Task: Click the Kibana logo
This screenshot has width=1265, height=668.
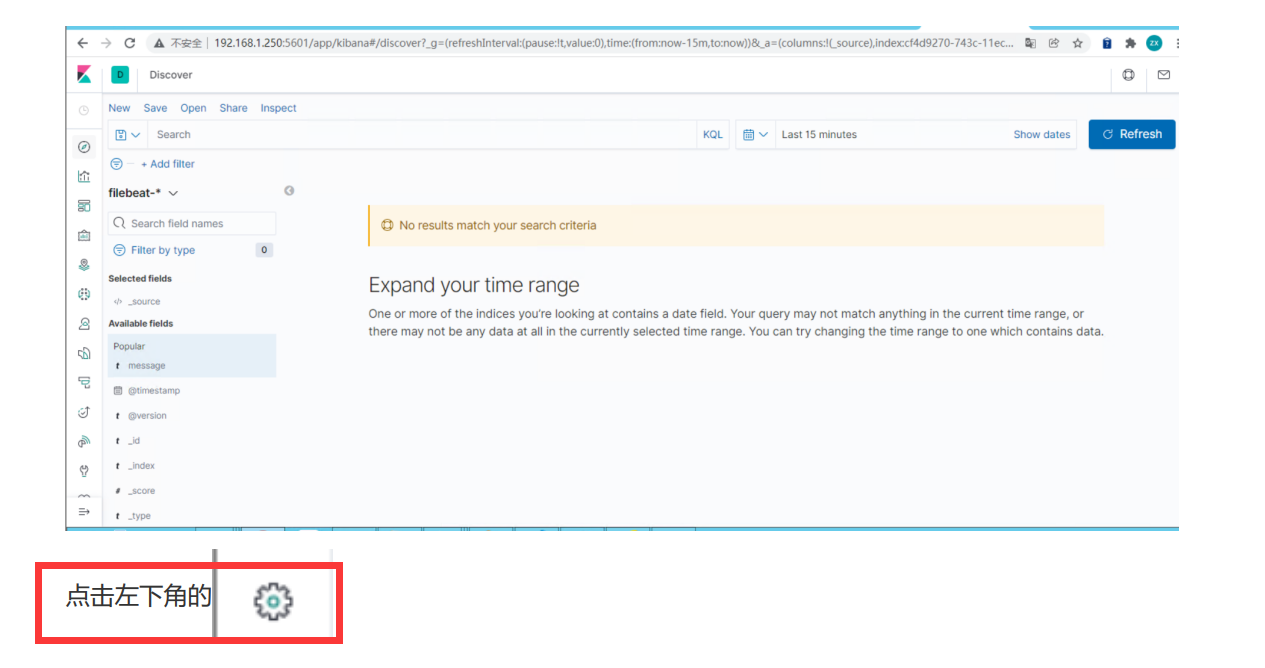Action: point(85,75)
